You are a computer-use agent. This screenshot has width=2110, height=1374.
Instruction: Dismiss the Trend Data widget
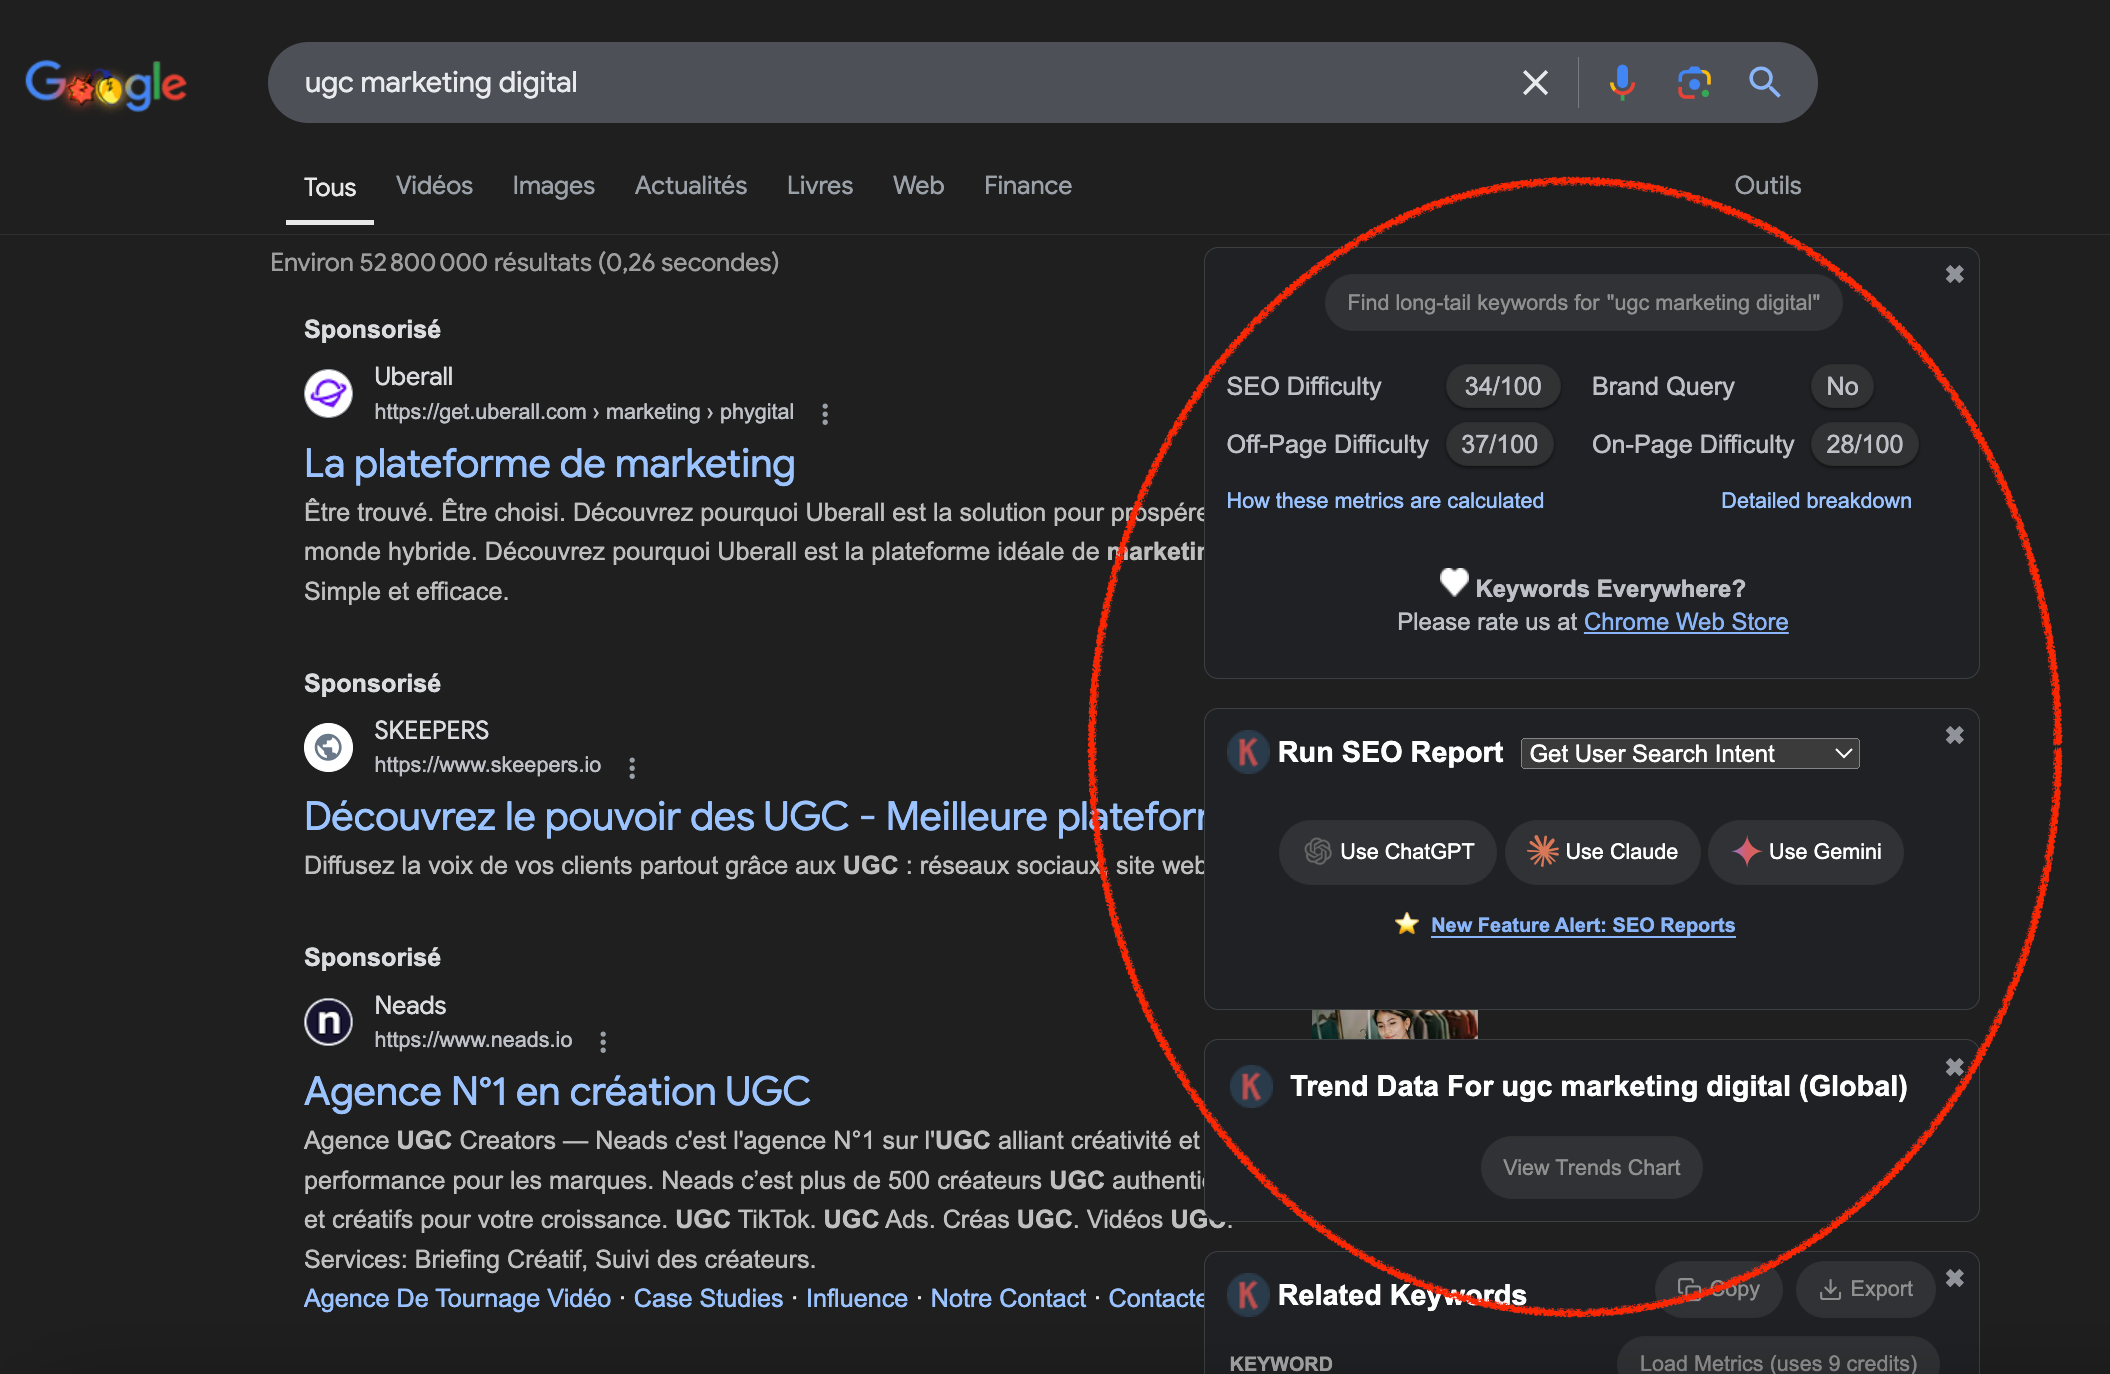click(x=1954, y=1067)
